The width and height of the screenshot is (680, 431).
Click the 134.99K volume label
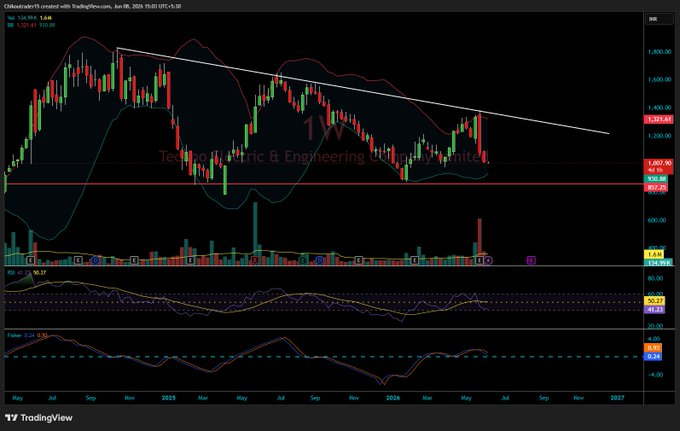[x=659, y=263]
